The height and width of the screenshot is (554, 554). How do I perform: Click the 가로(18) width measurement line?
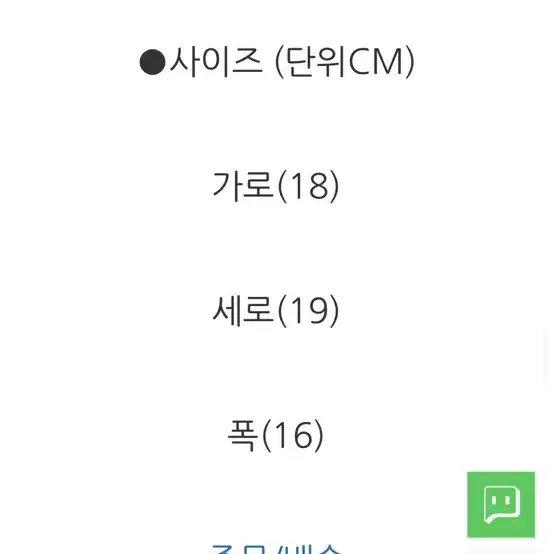click(276, 186)
